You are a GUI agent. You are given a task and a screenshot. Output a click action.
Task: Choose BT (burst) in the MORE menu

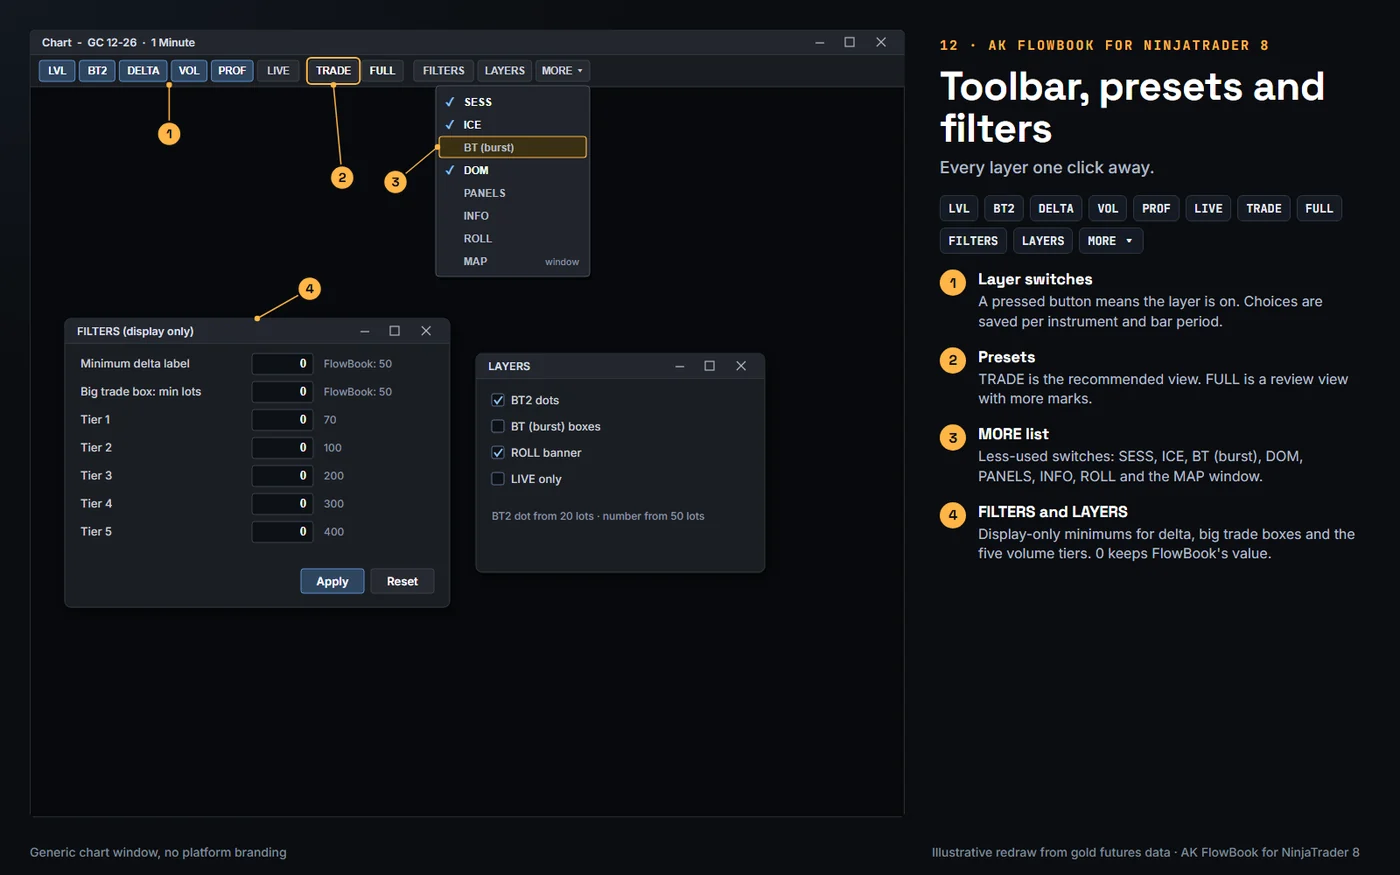(513, 147)
